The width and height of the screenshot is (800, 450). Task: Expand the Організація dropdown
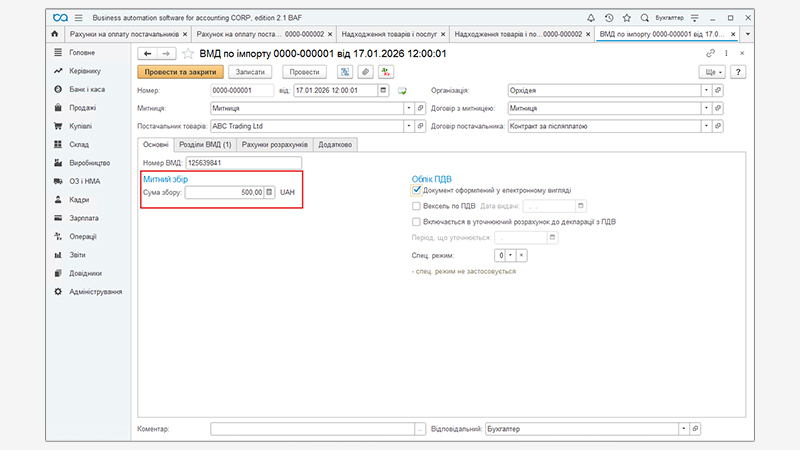point(706,90)
